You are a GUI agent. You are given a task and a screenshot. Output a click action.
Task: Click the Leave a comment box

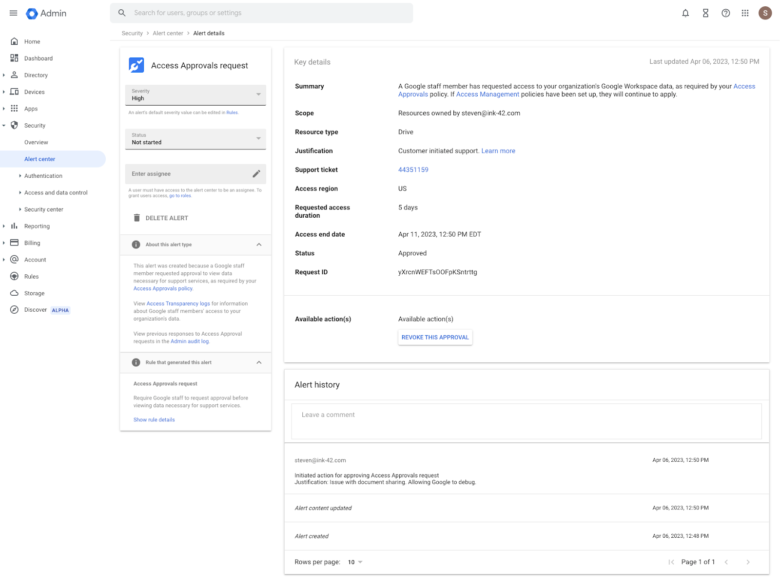click(526, 421)
